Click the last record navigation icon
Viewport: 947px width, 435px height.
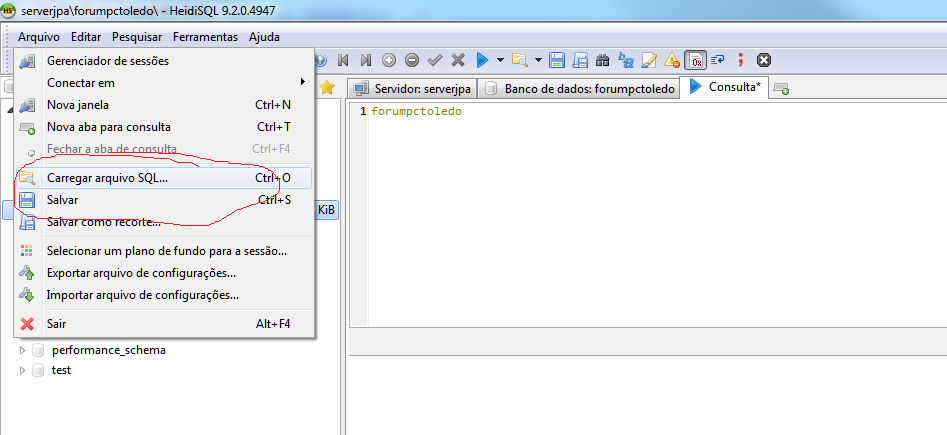click(365, 60)
